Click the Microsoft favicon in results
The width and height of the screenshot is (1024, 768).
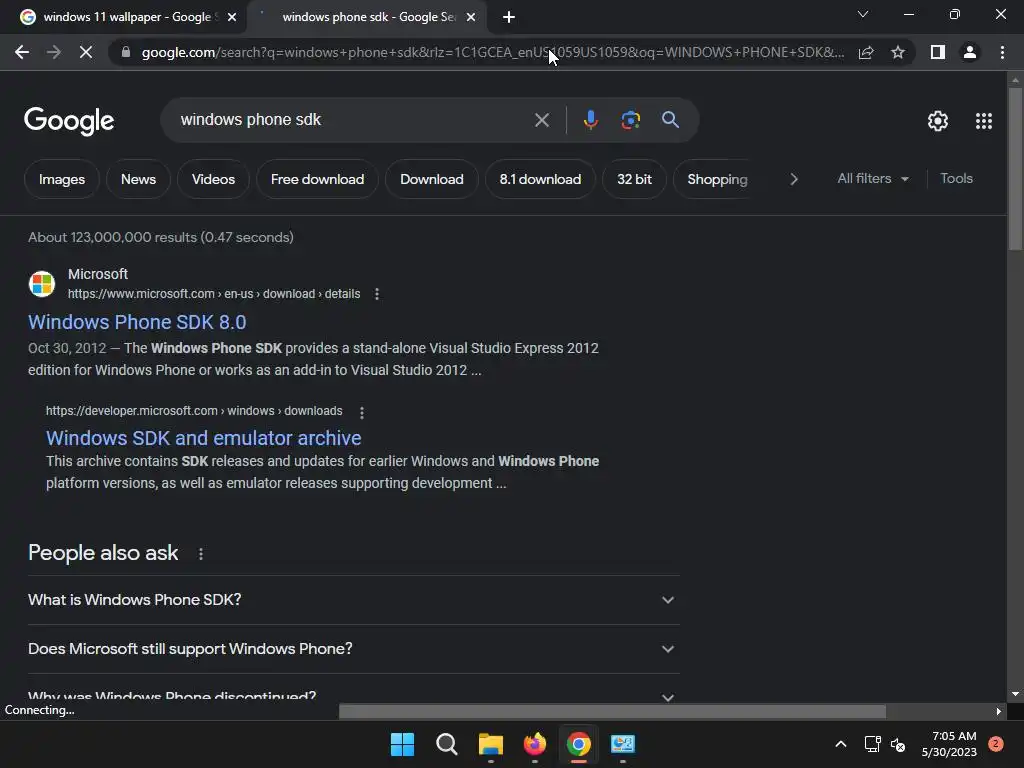(x=42, y=284)
